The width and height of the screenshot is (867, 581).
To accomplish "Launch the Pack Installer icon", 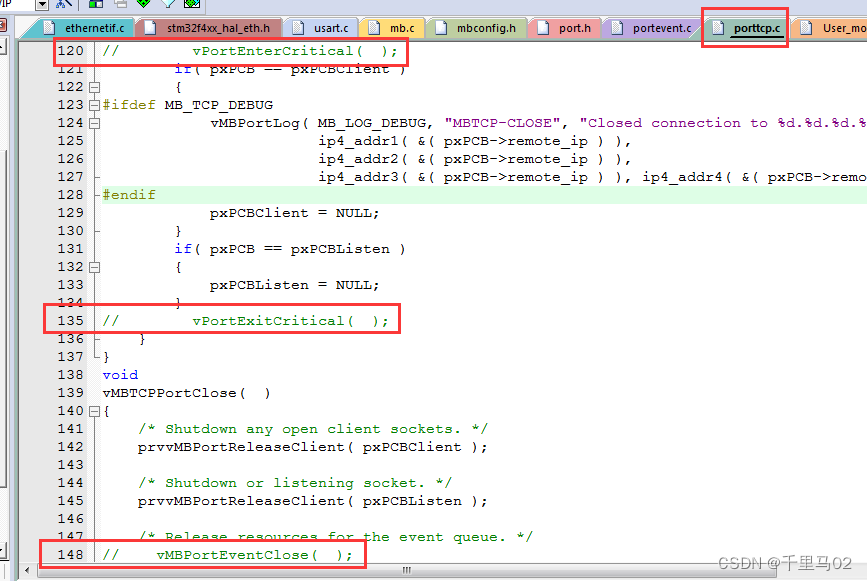I will [x=192, y=3].
